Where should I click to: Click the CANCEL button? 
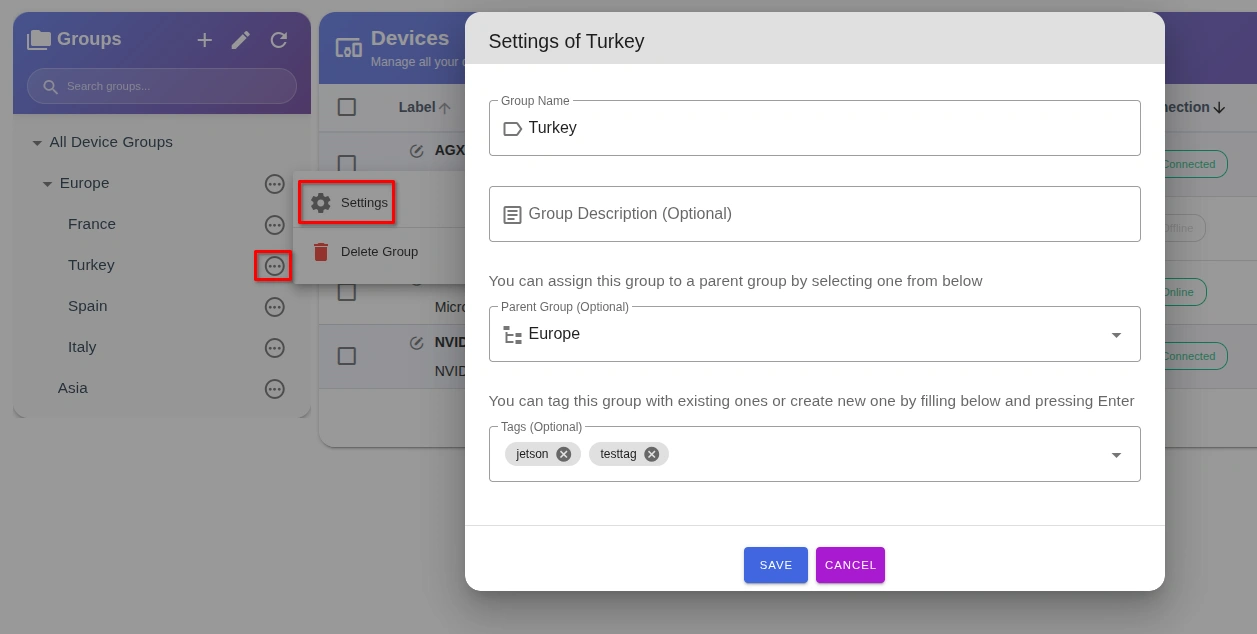point(850,565)
